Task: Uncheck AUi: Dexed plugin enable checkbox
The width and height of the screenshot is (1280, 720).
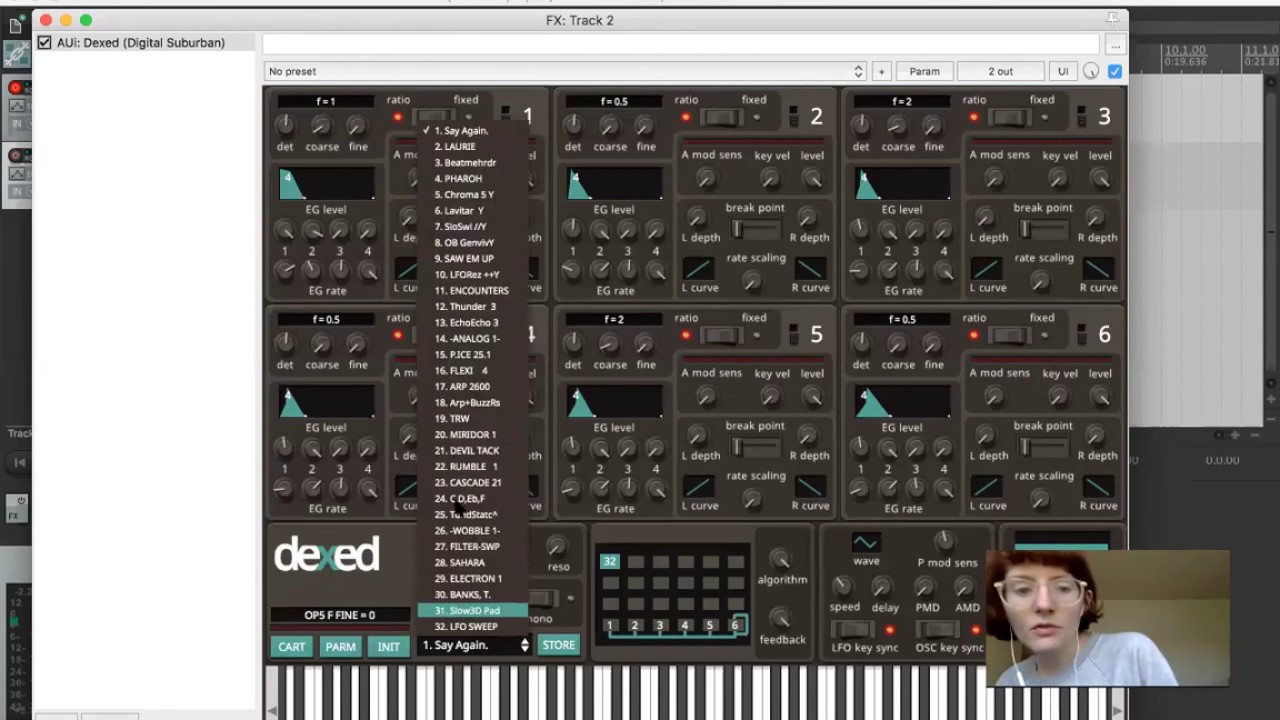Action: (44, 43)
